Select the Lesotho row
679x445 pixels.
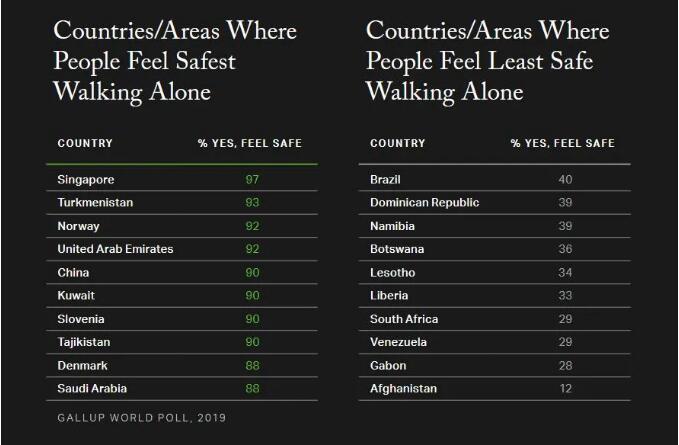click(392, 273)
